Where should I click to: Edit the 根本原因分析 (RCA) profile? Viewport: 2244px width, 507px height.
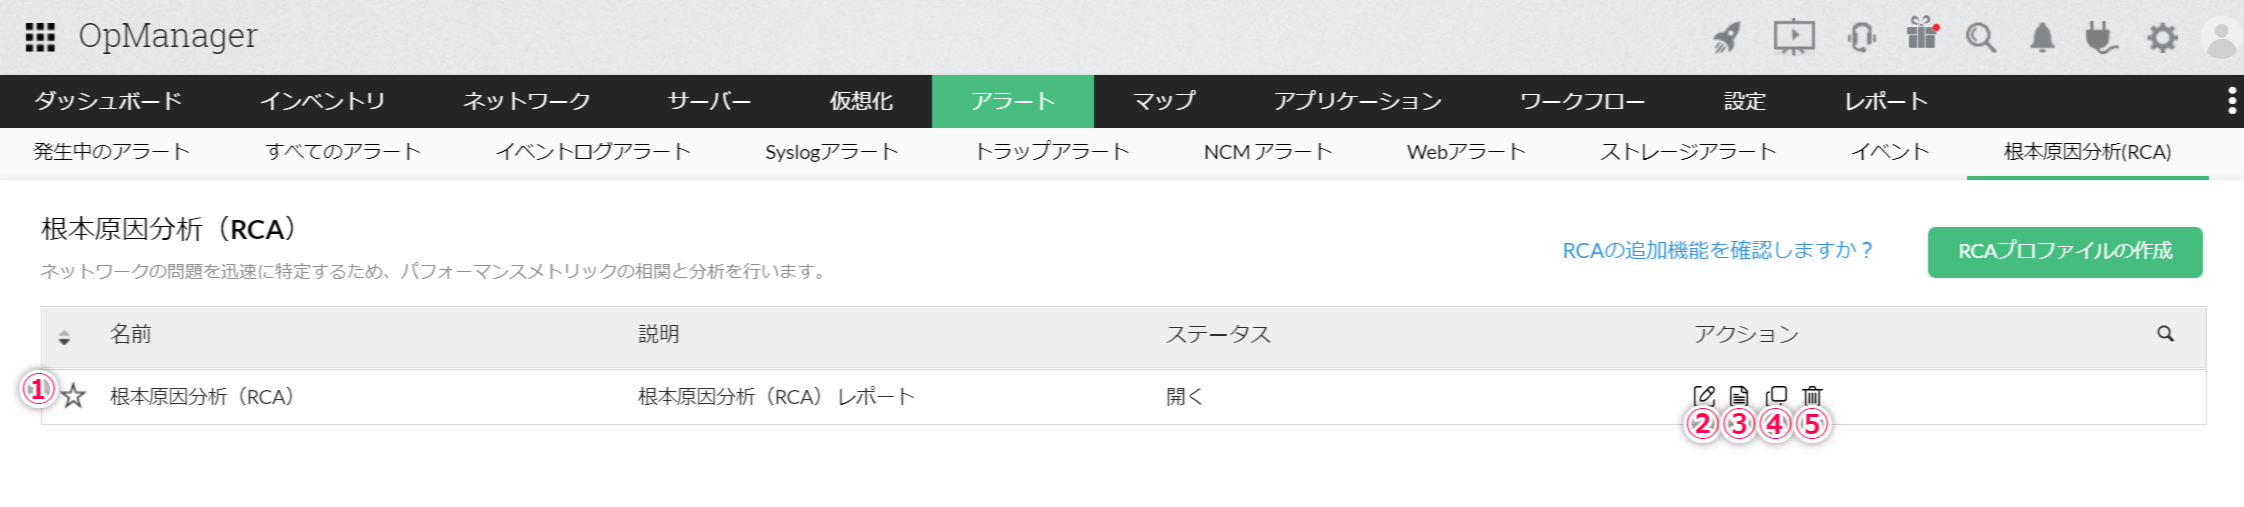pyautogui.click(x=1704, y=396)
